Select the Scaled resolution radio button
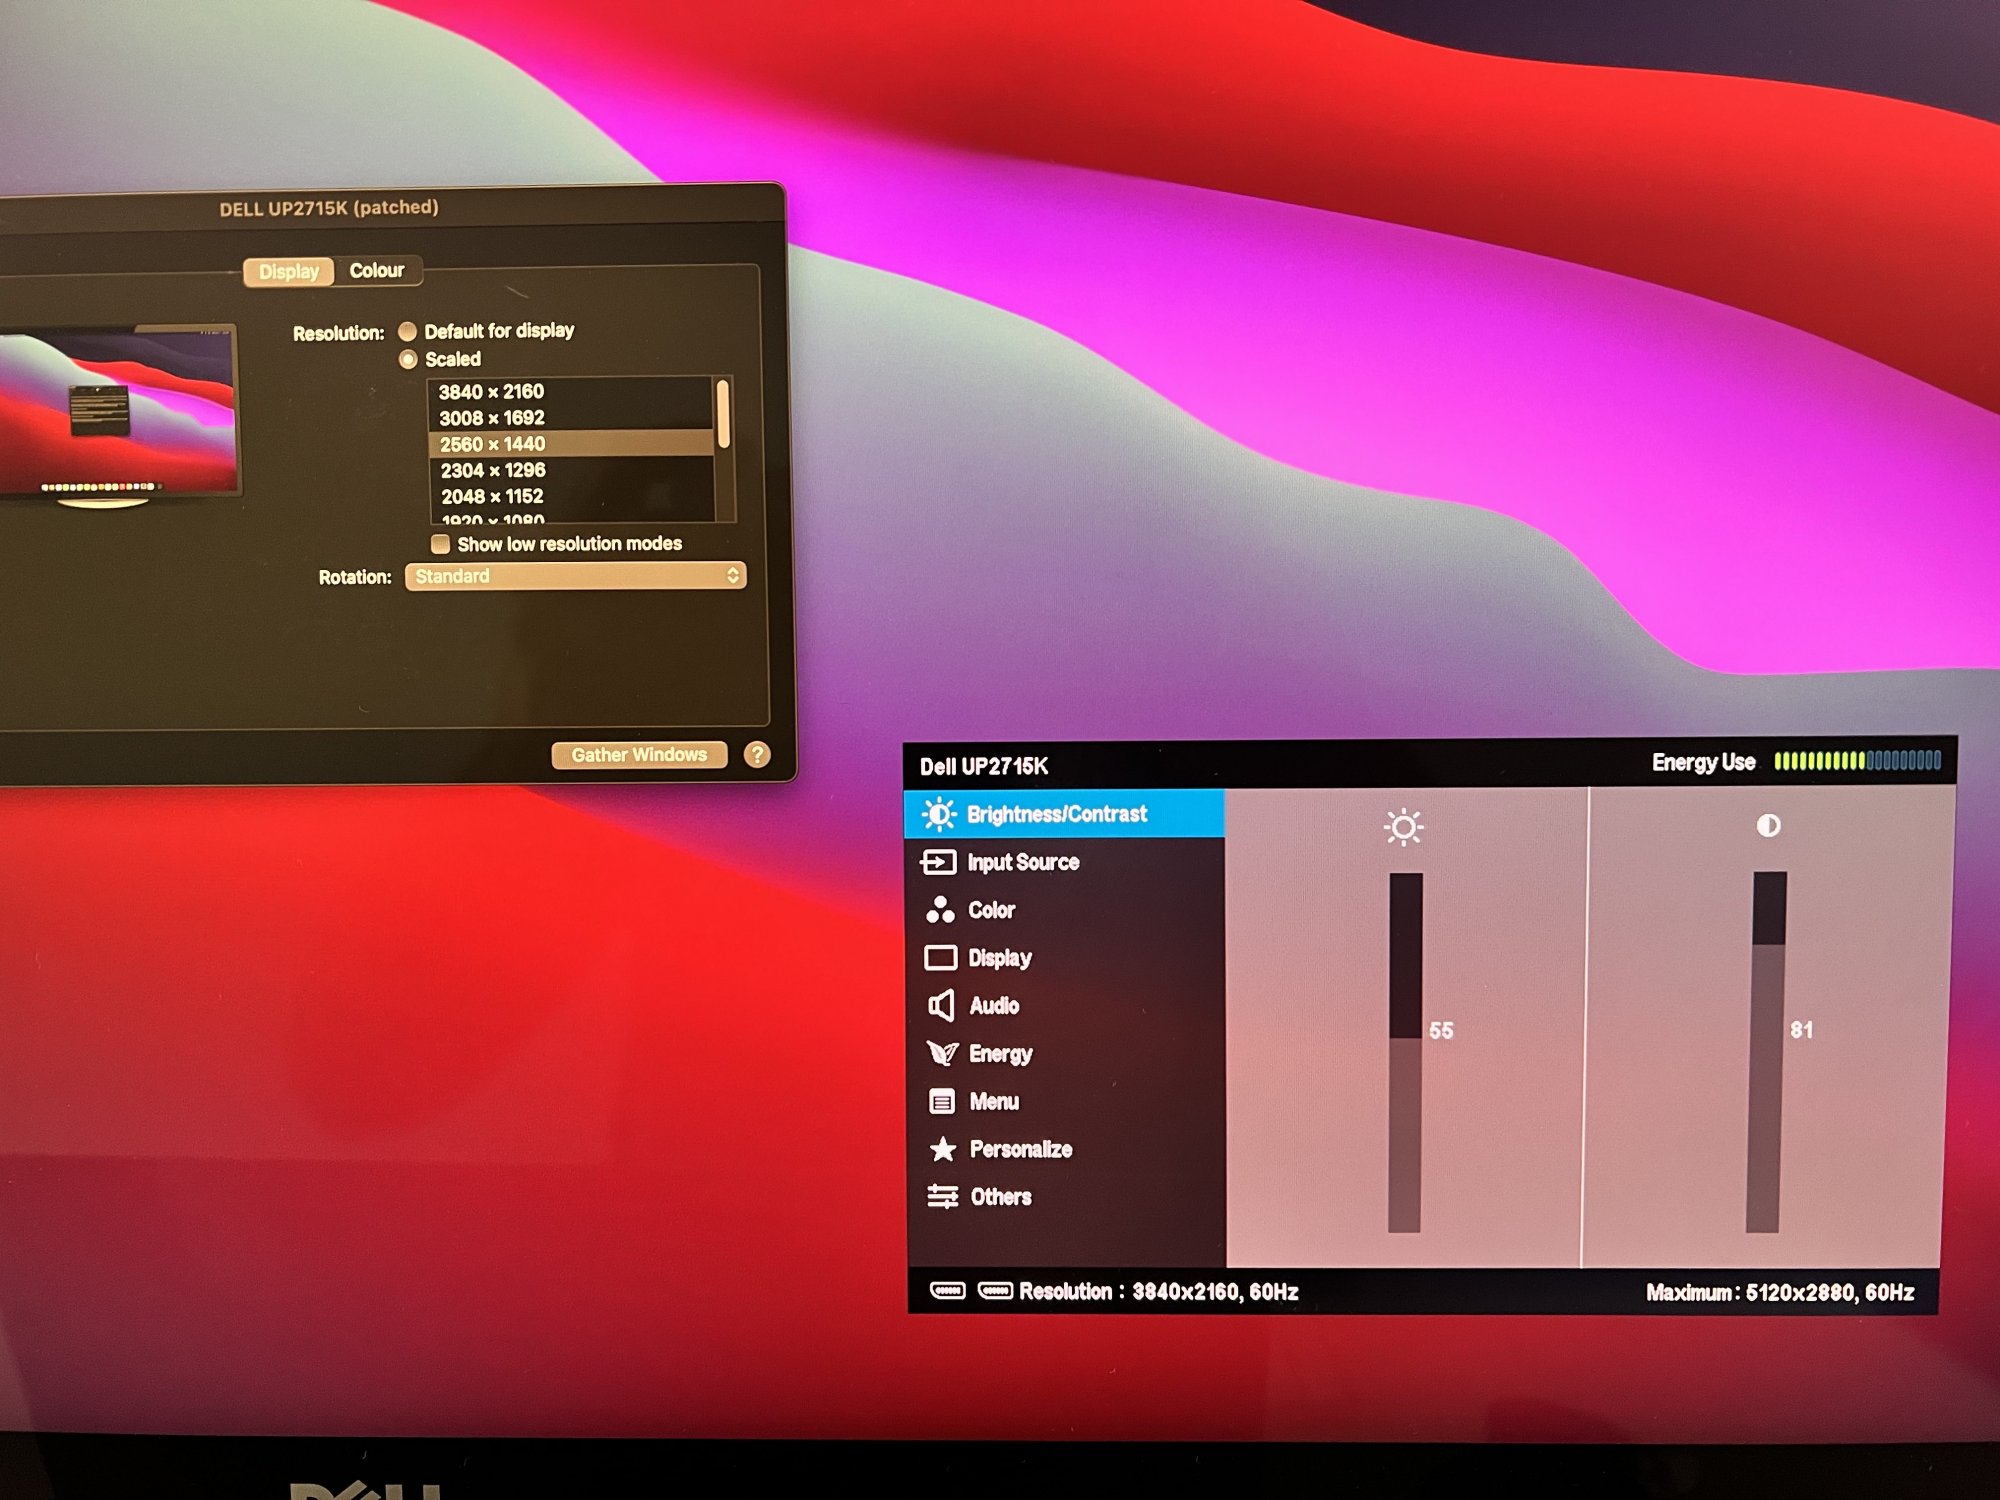The height and width of the screenshot is (1500, 2000). [x=408, y=359]
